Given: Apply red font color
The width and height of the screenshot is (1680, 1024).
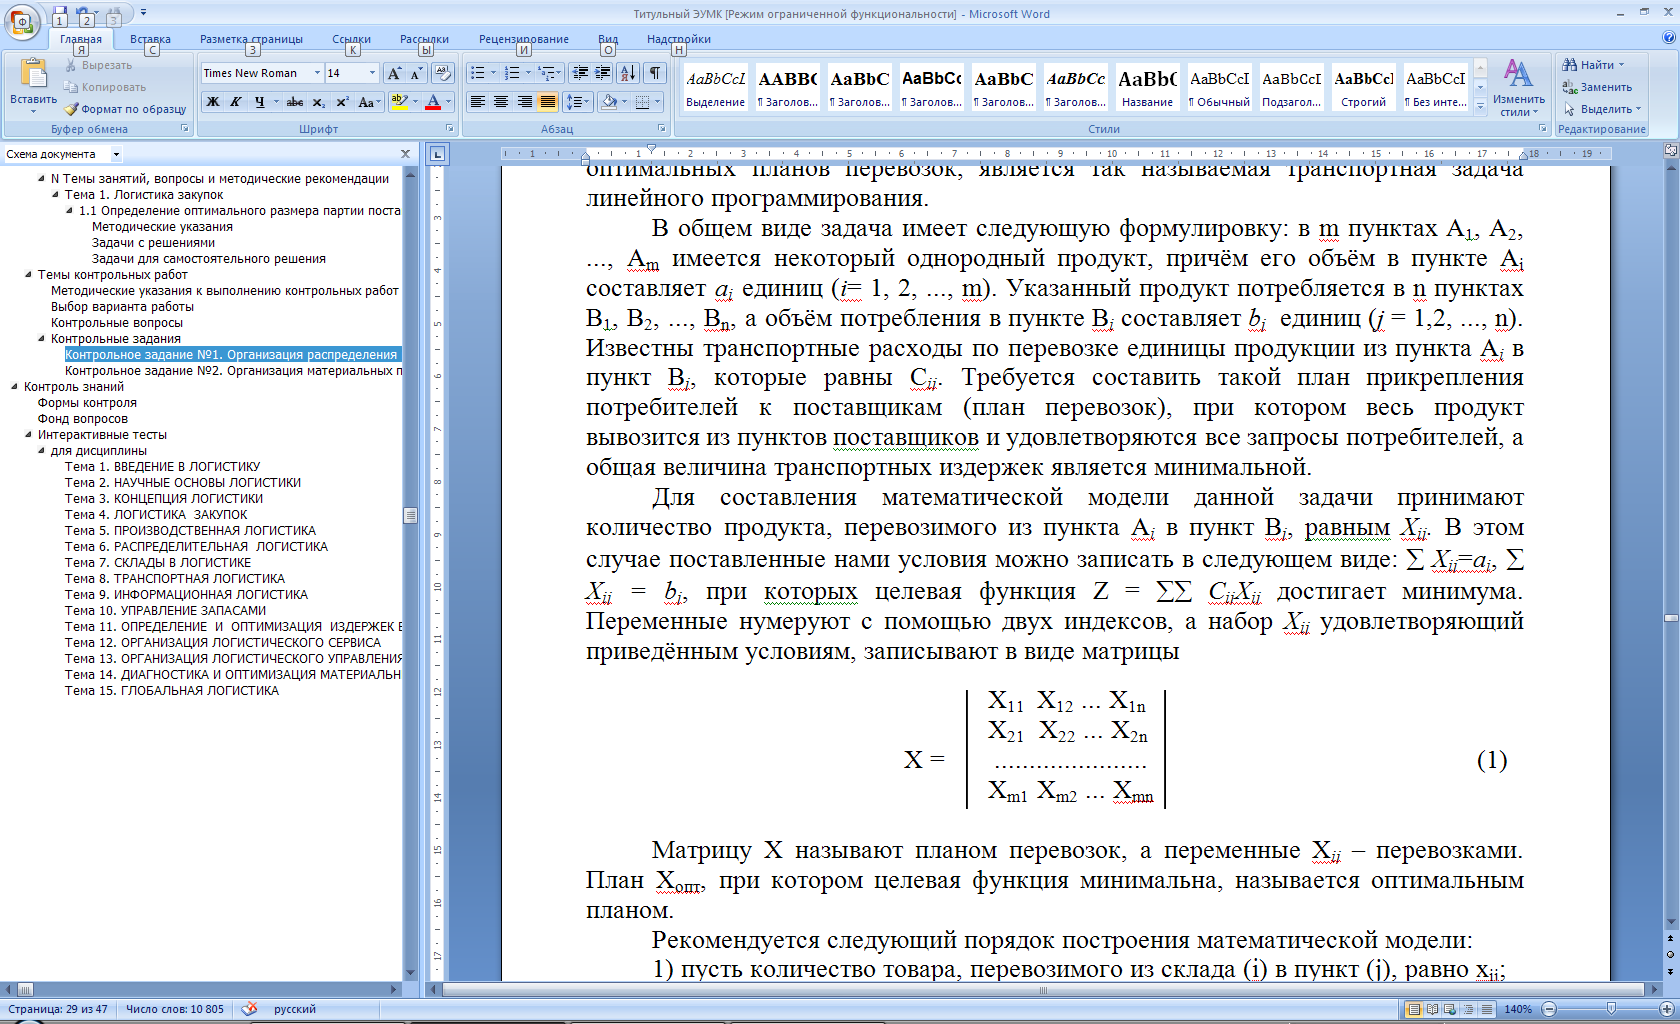Looking at the screenshot, I should pyautogui.click(x=433, y=102).
